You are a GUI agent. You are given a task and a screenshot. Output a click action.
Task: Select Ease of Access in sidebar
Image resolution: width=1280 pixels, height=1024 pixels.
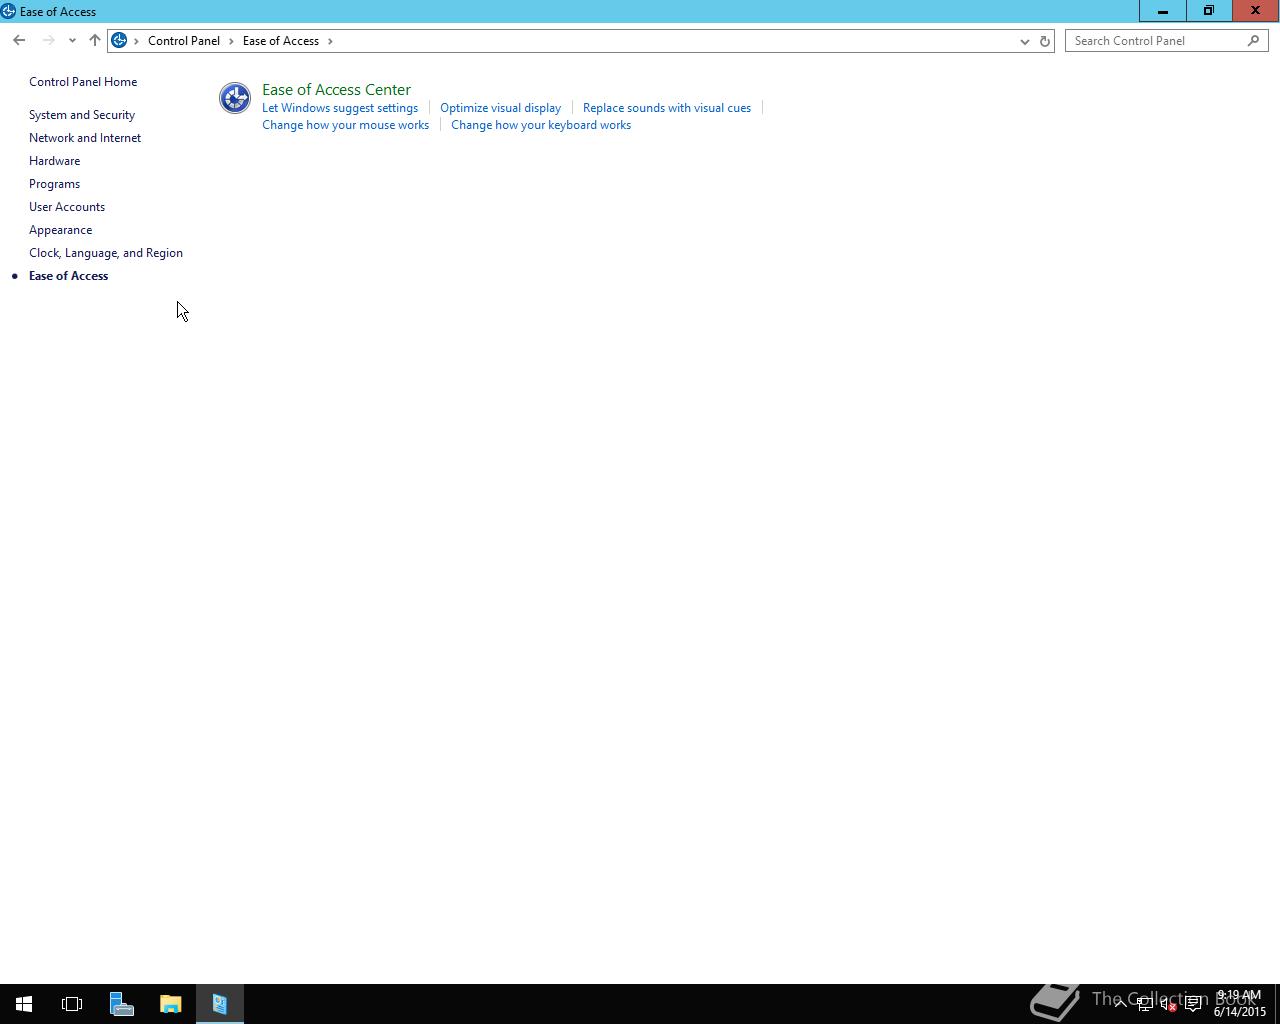coord(69,276)
